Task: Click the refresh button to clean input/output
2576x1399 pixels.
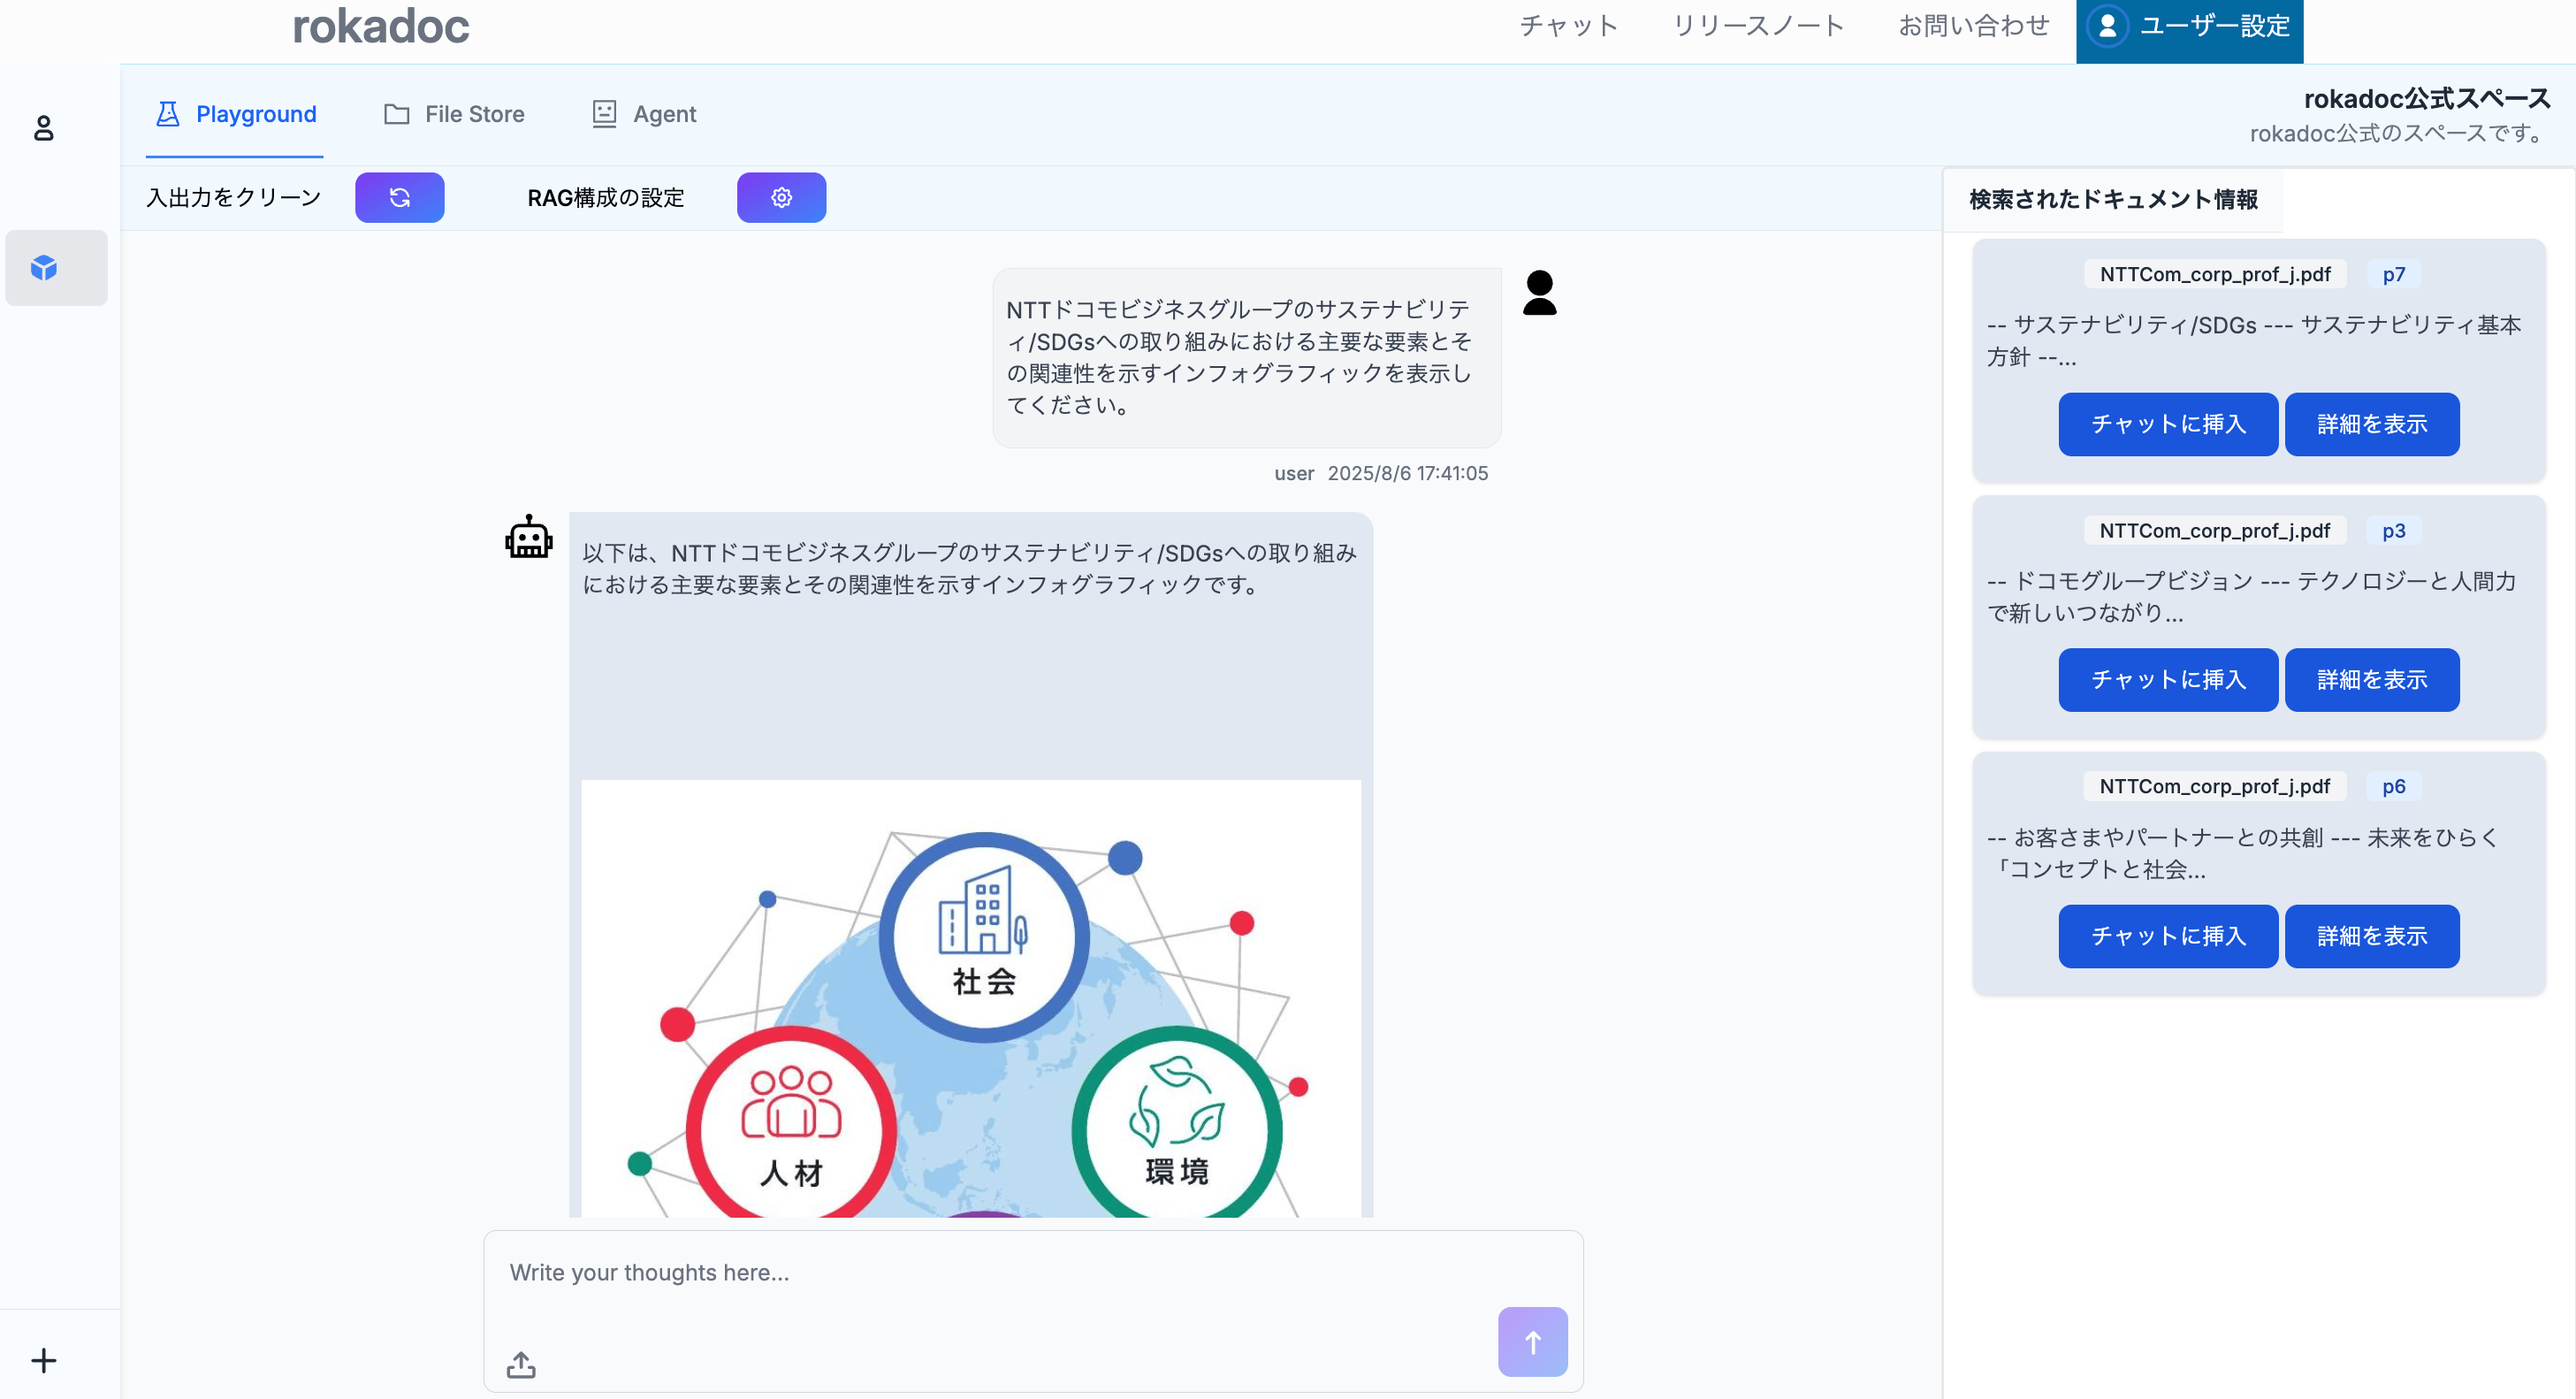Action: pos(400,197)
